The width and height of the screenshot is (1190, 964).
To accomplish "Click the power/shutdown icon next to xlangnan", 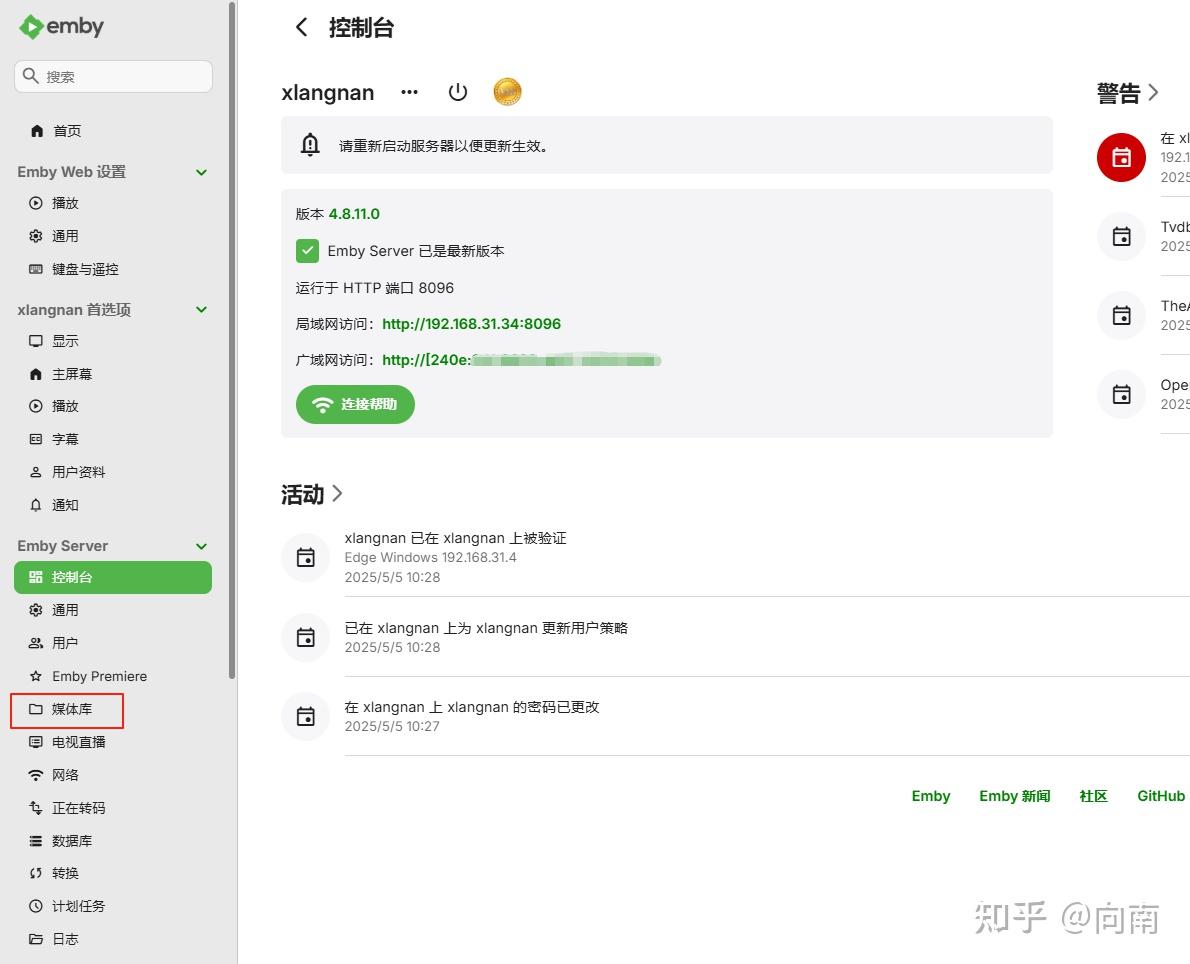I will 457,91.
